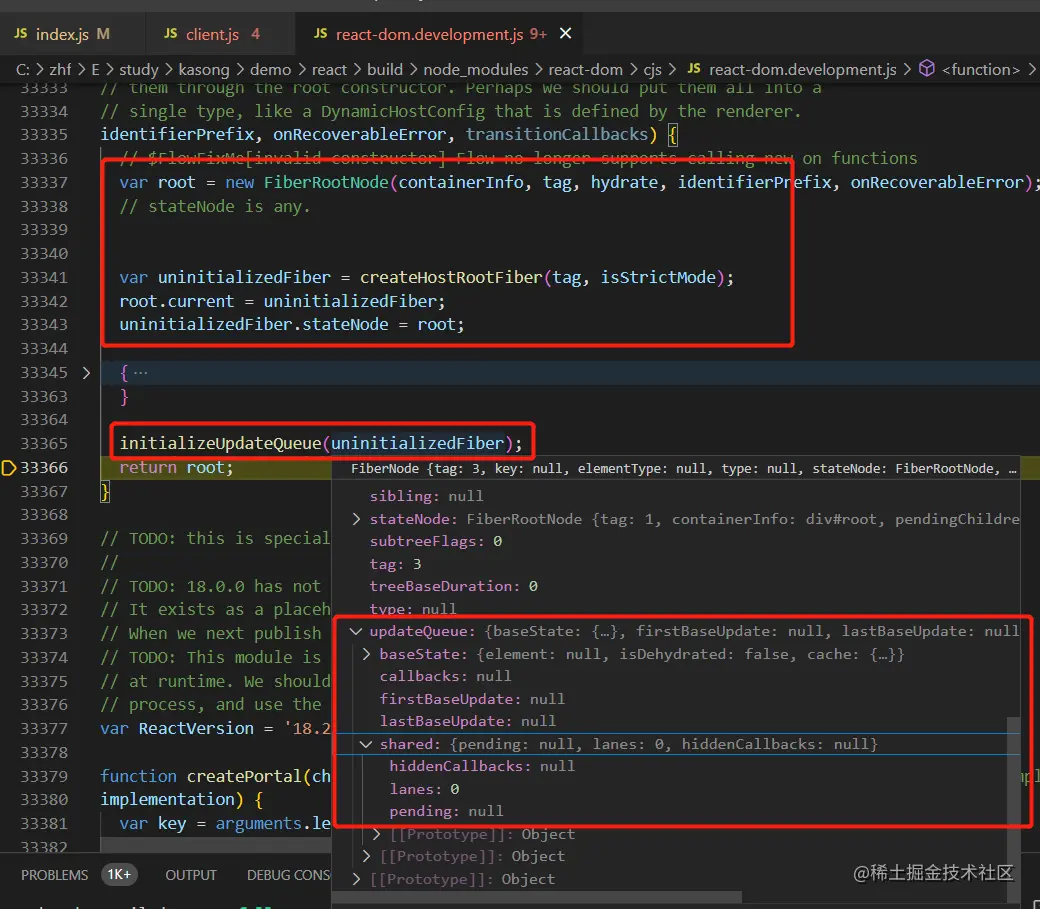Click the horizontal scrollbar of the debug hover
The height and width of the screenshot is (909, 1040).
point(536,897)
